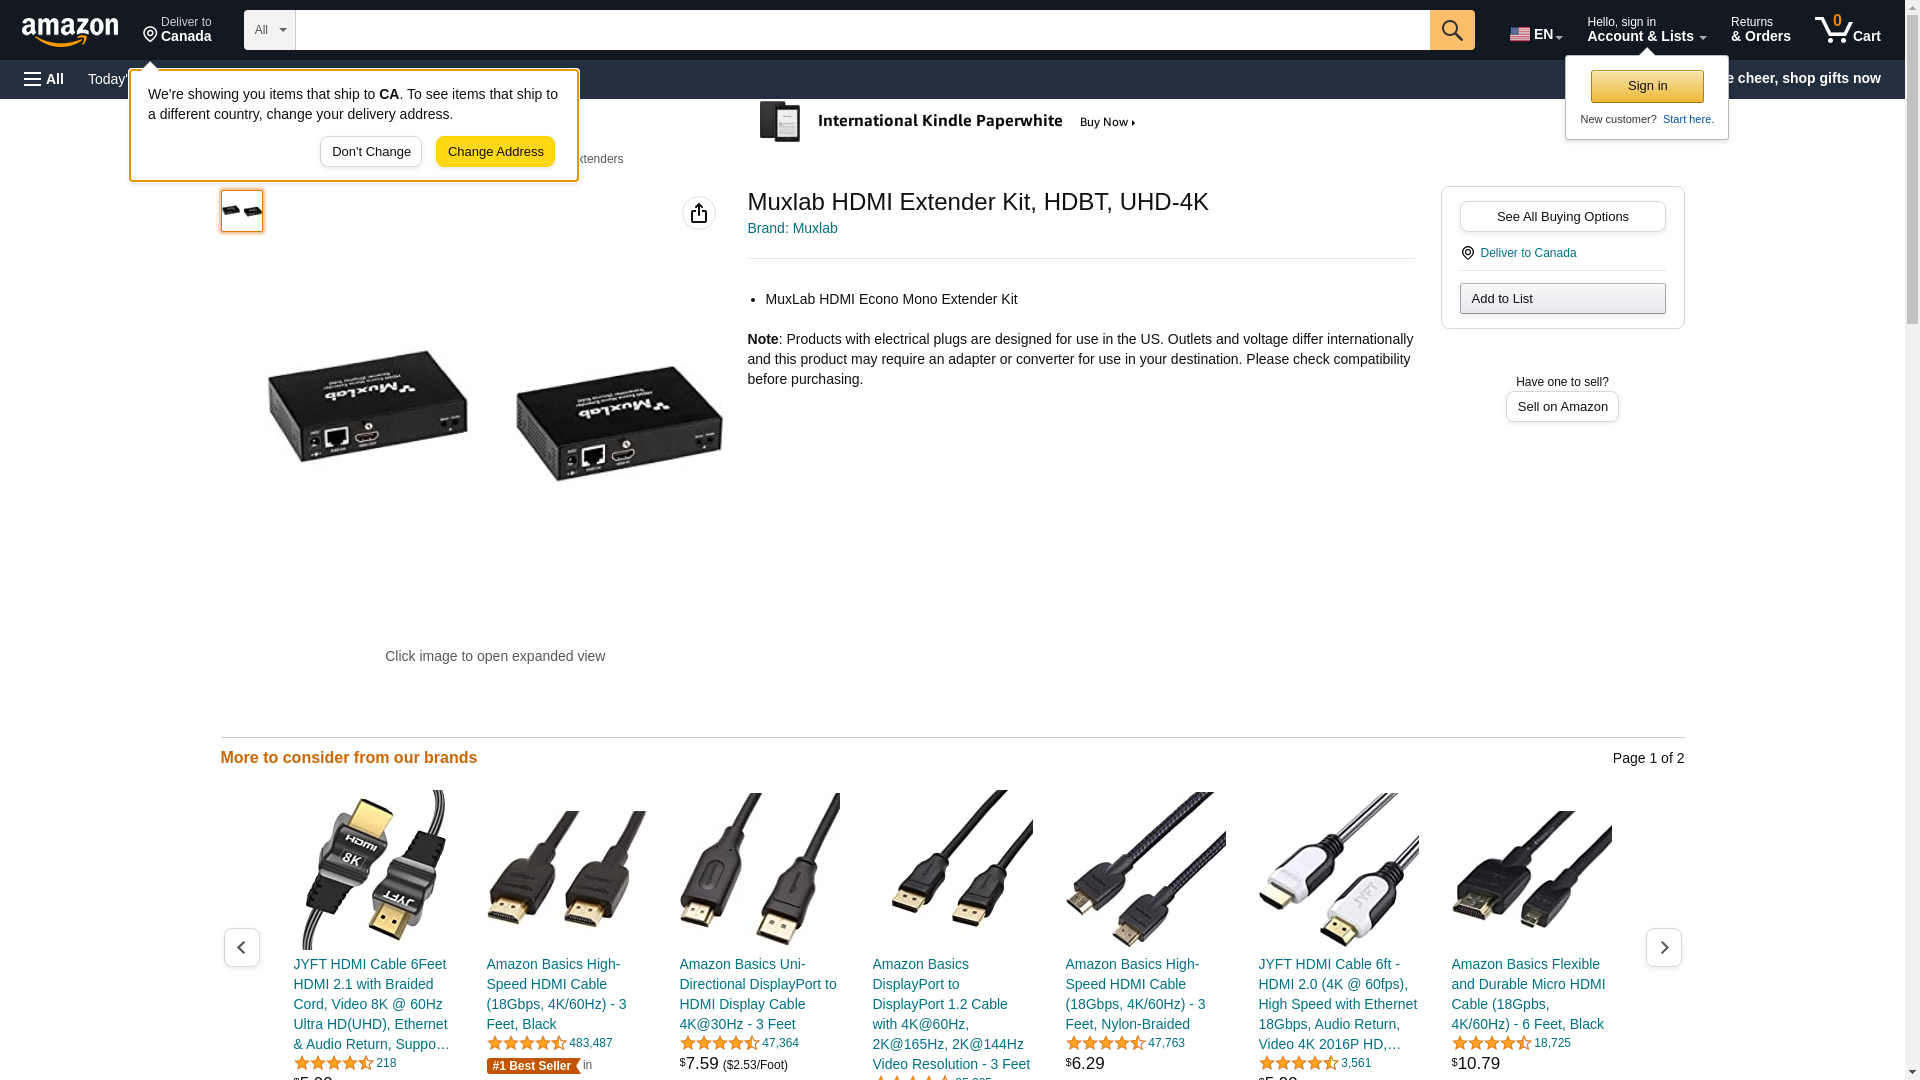The image size is (1920, 1080).
Task: Expand Account & Lists menu
Action: [x=1646, y=30]
